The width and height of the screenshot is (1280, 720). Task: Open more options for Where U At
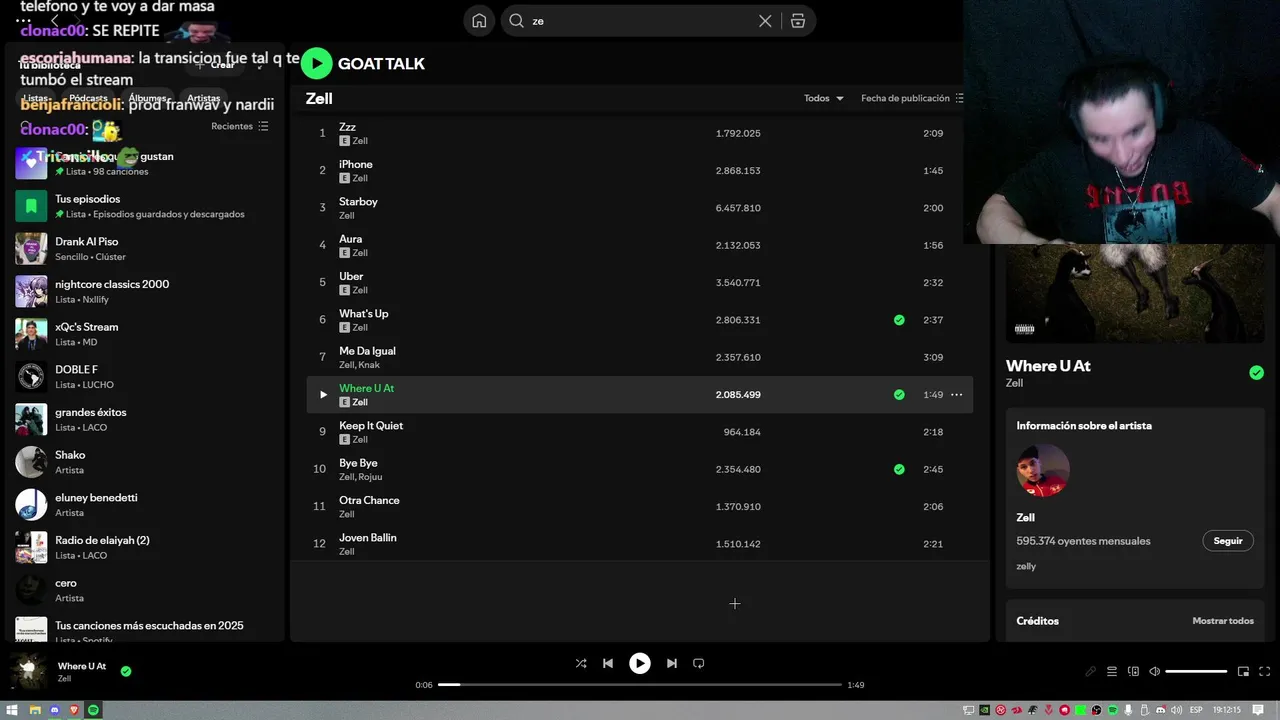pos(957,395)
